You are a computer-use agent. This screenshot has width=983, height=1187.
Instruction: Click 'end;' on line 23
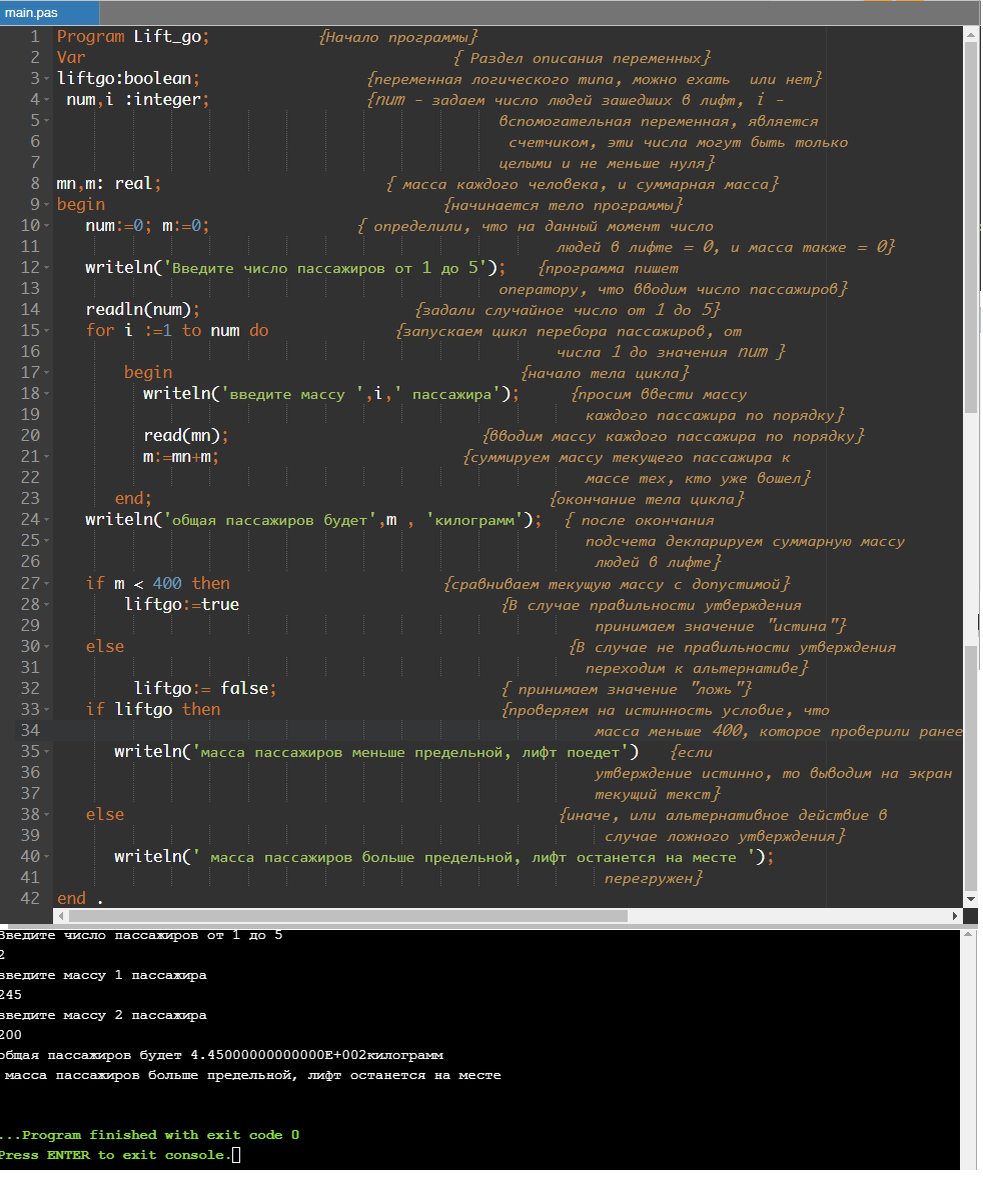coord(133,499)
